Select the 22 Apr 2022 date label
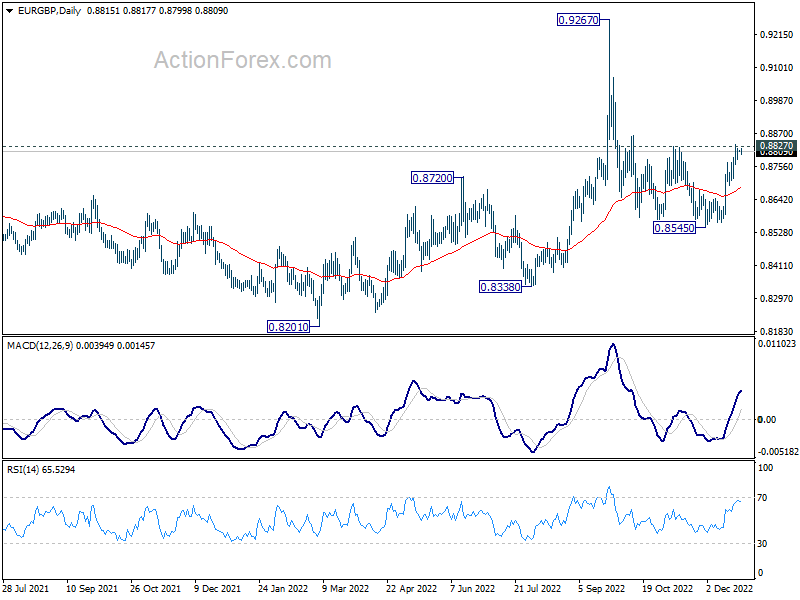 [412, 588]
